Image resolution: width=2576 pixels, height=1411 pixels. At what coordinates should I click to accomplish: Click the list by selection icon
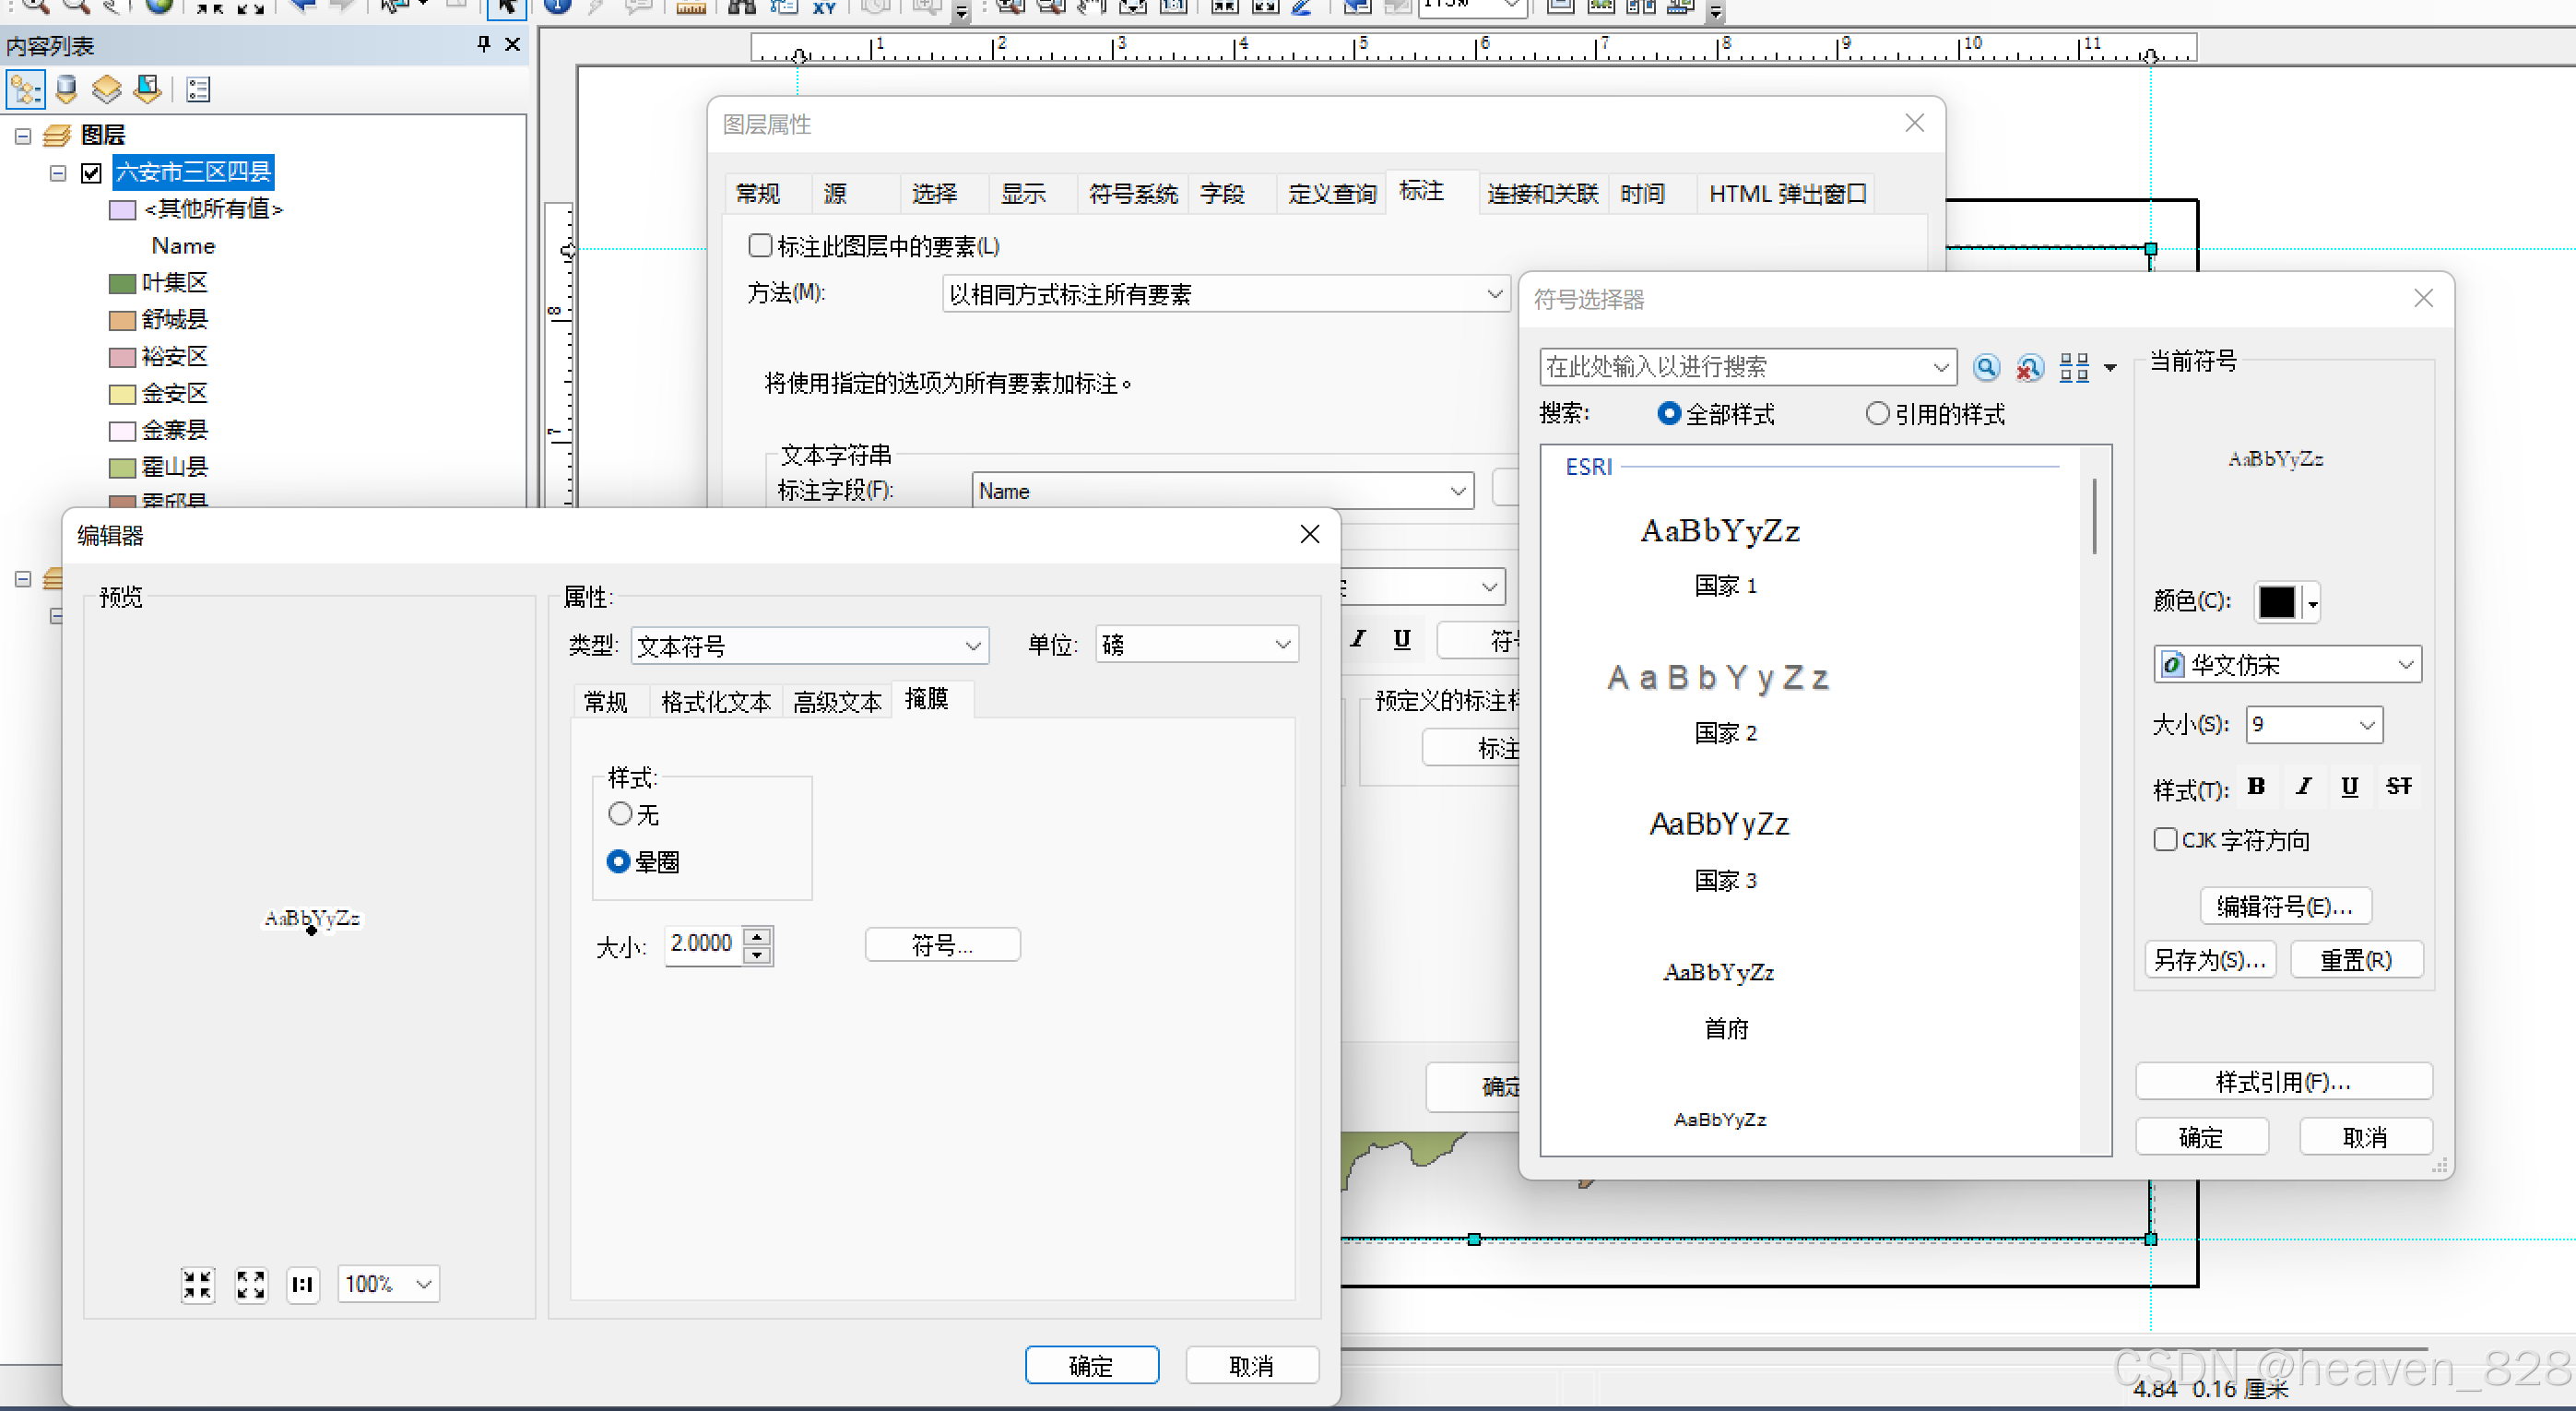click(x=147, y=90)
